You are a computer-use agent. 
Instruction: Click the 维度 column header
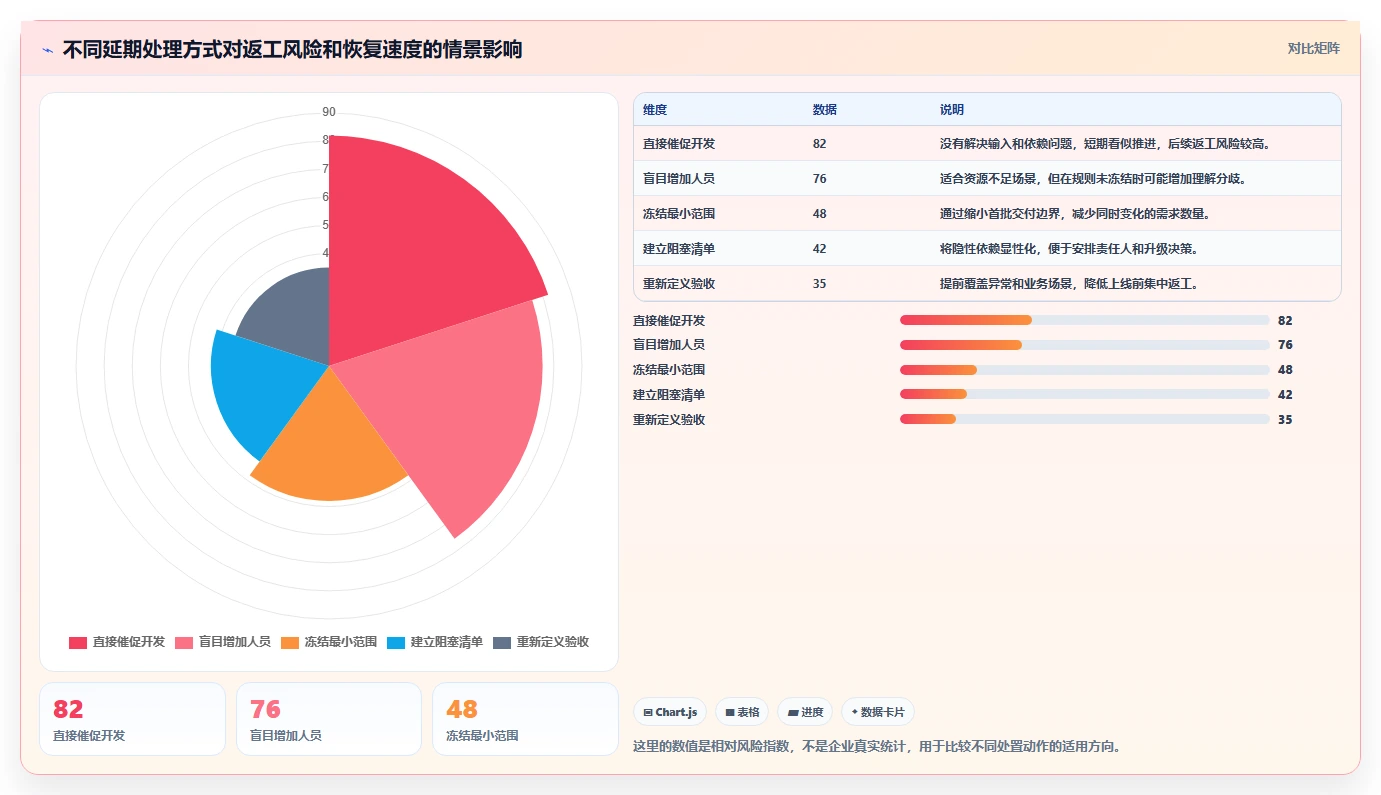655,109
